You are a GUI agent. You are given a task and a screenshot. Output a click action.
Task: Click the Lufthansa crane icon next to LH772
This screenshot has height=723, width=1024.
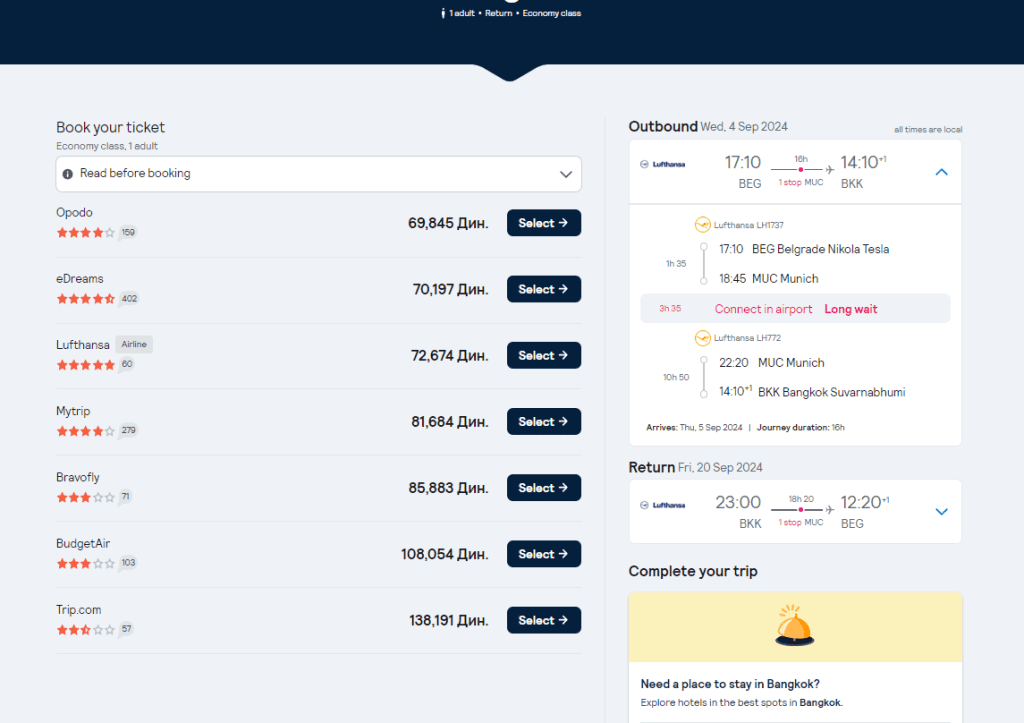(702, 338)
